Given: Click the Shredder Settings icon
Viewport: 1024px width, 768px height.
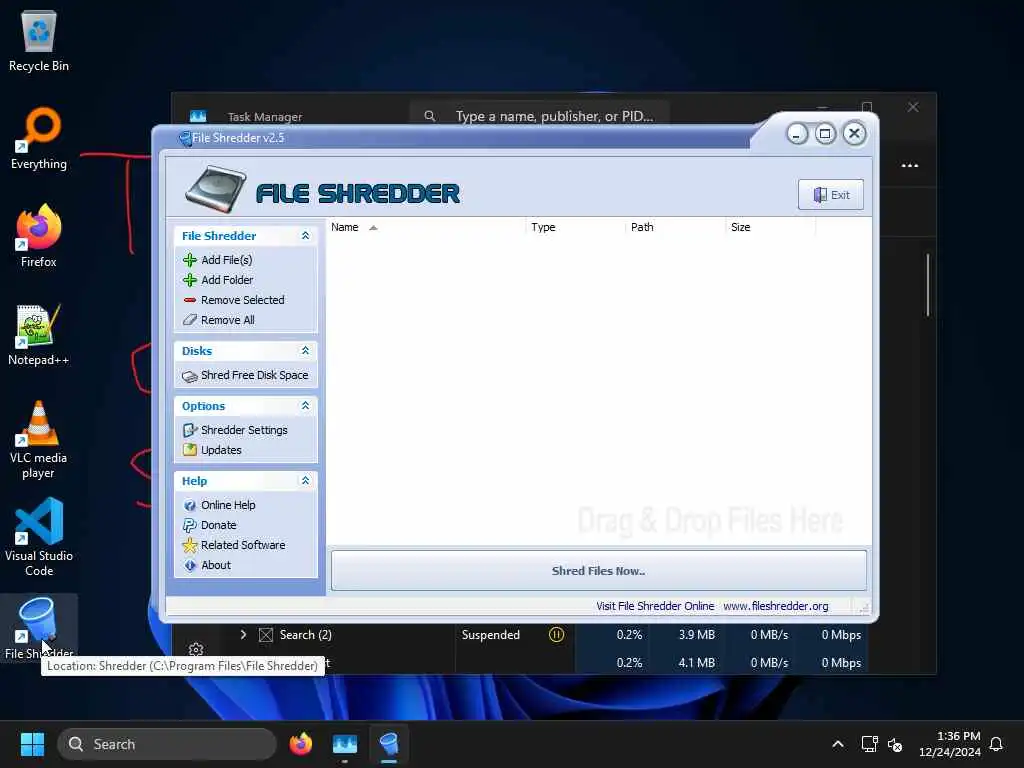Looking at the screenshot, I should [x=189, y=430].
